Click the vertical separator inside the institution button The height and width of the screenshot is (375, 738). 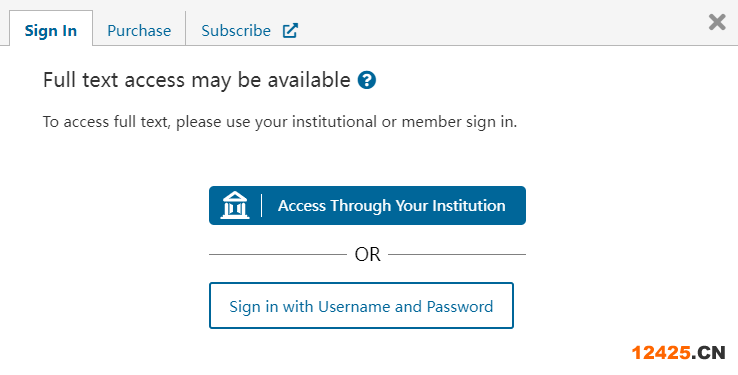pos(261,205)
